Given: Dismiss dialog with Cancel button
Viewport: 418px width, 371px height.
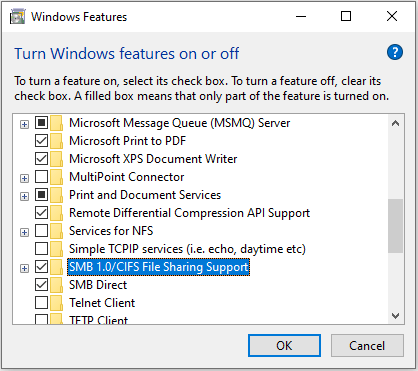Looking at the screenshot, I should 367,346.
